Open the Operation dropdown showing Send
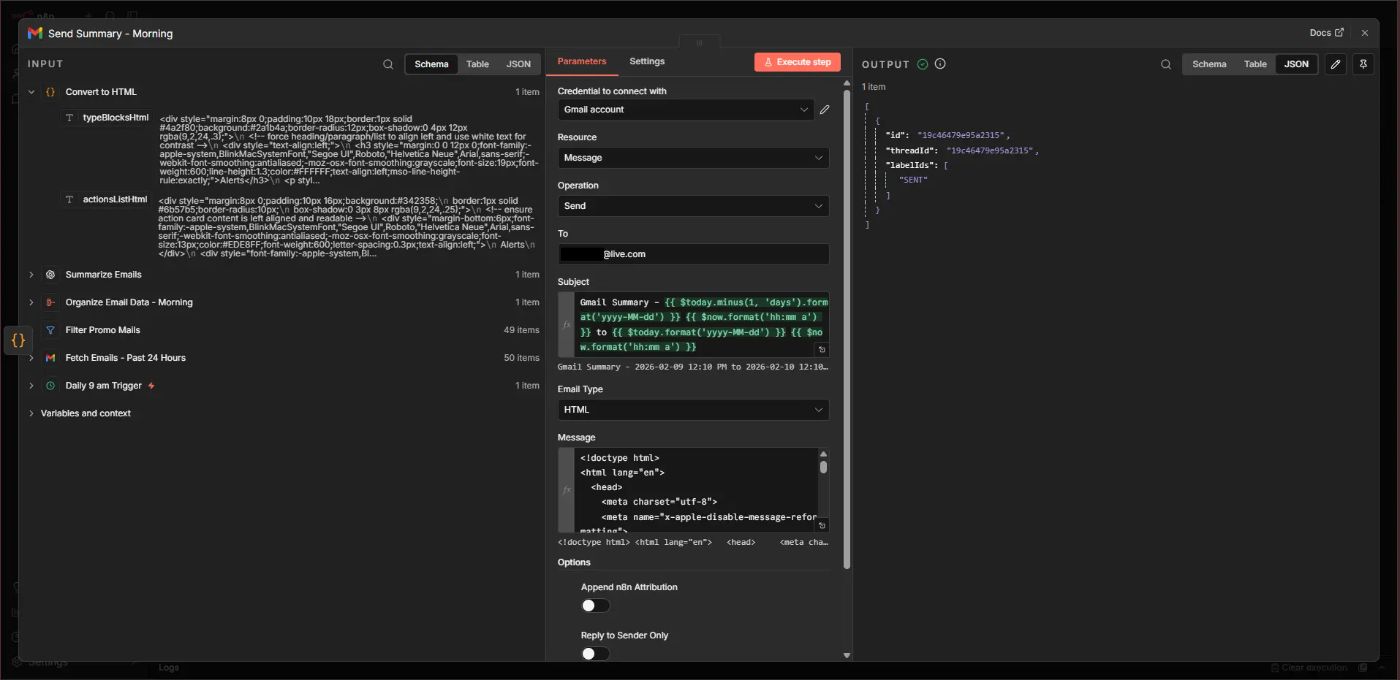The width and height of the screenshot is (1400, 680). (x=693, y=206)
